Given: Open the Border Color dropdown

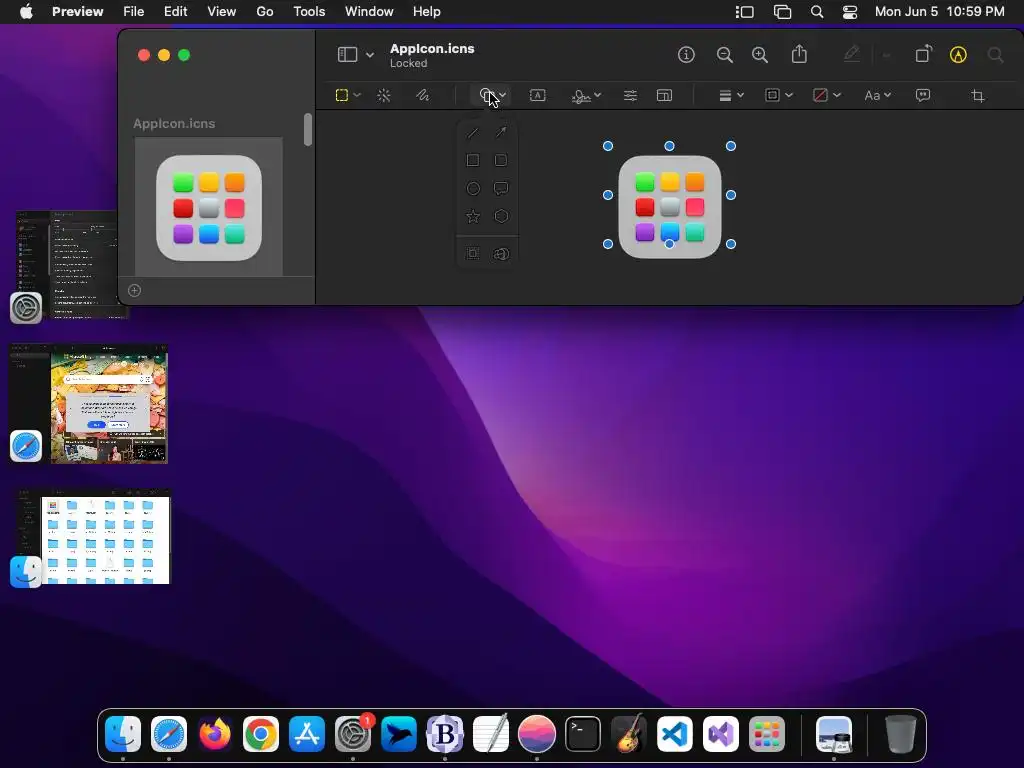Looking at the screenshot, I should pyautogui.click(x=778, y=95).
